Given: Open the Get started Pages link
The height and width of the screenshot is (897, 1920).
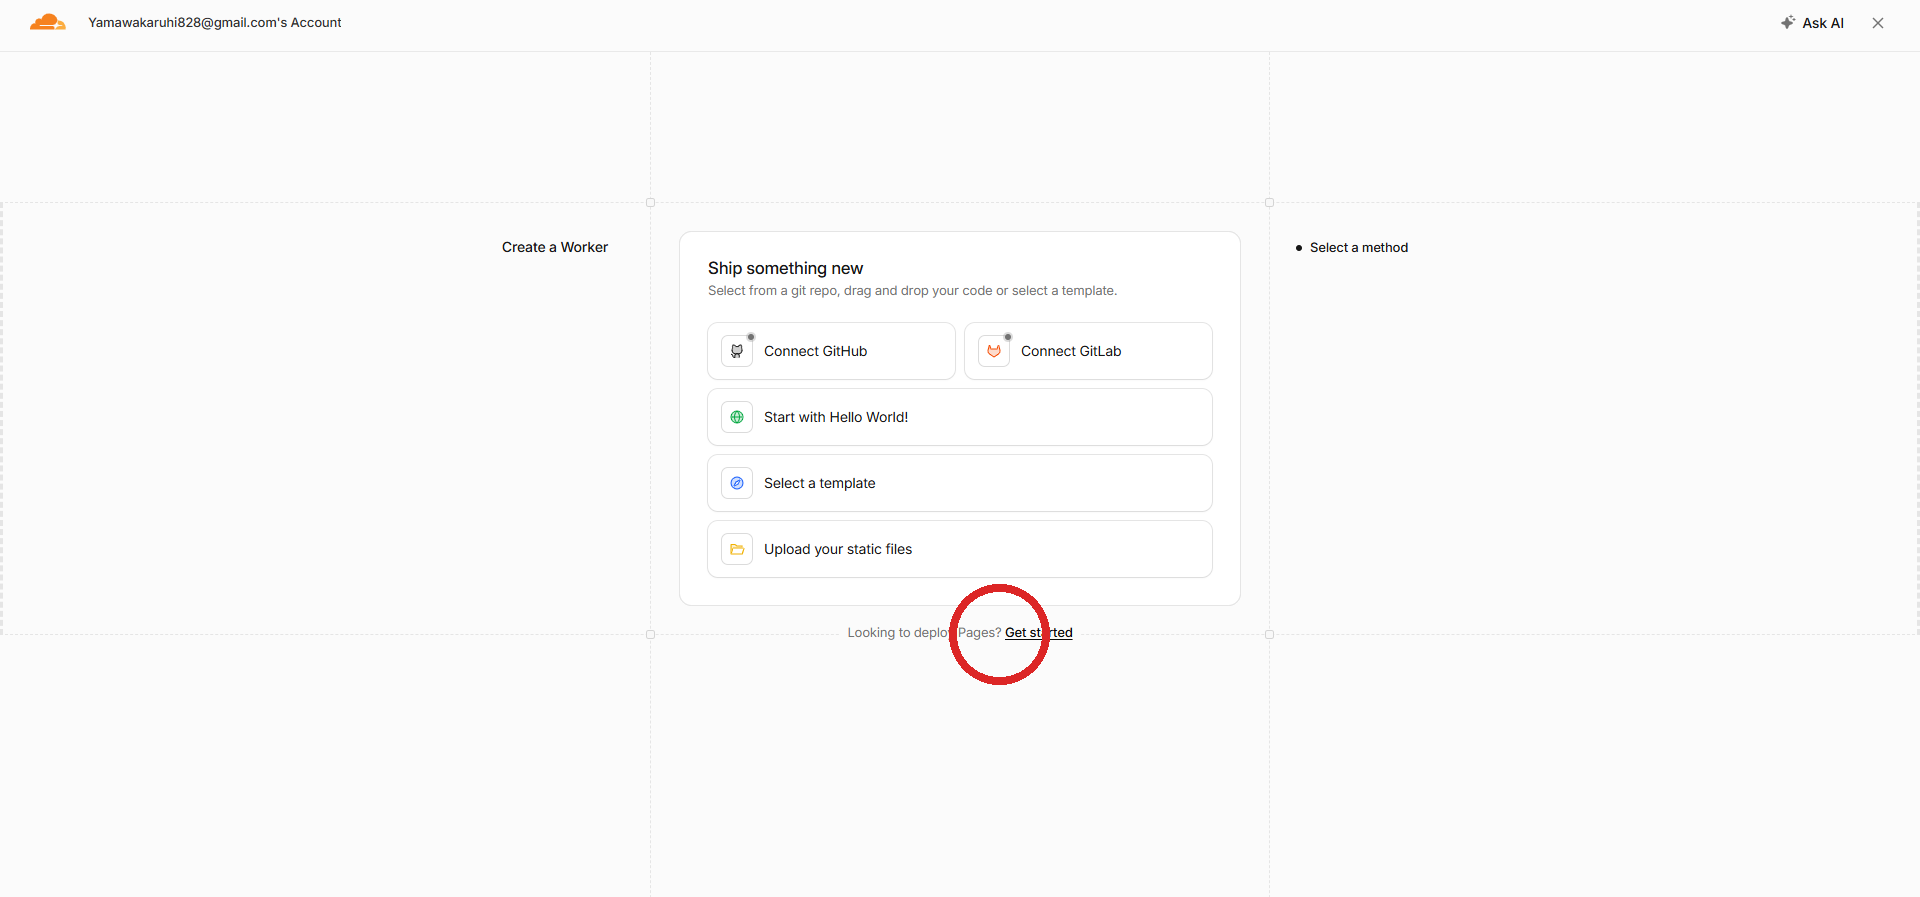Looking at the screenshot, I should (x=1038, y=633).
